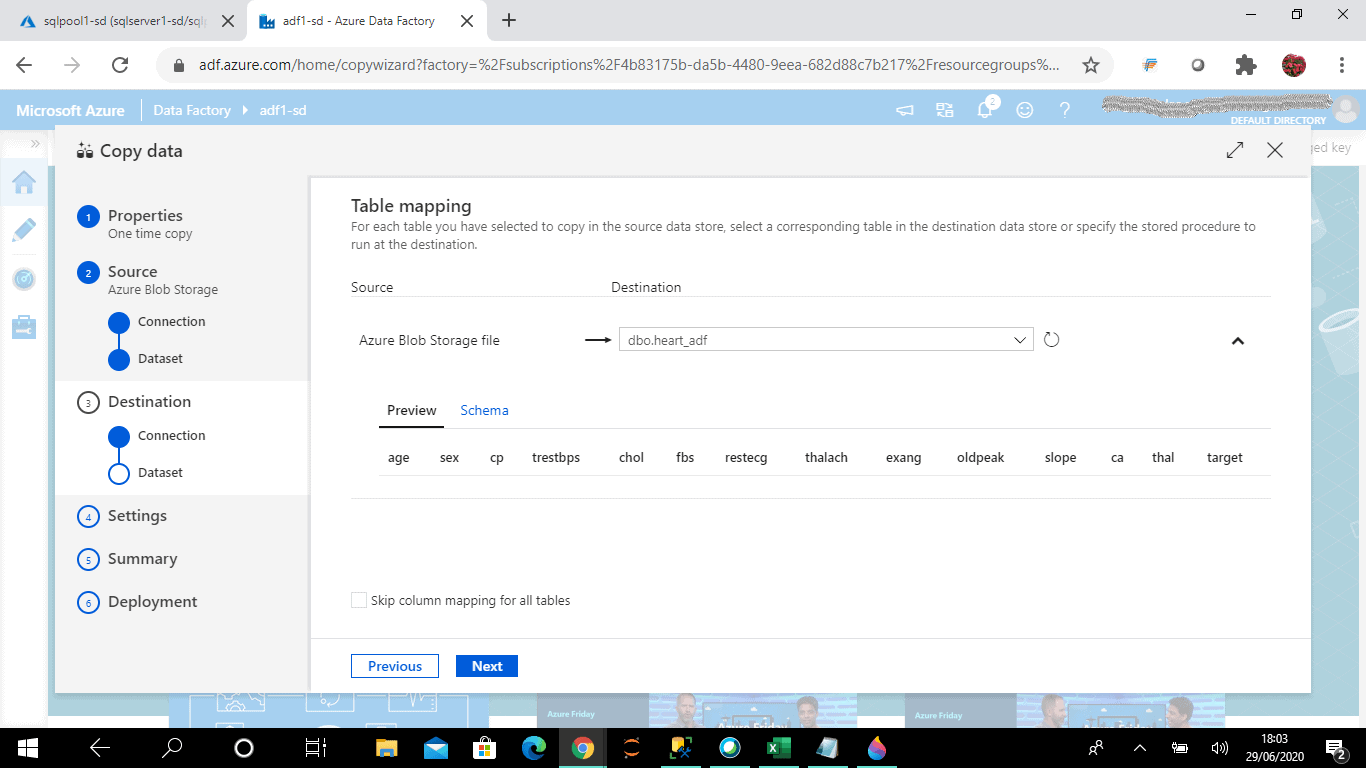
Task: Click the Data Factory breadcrumb
Action: 192,110
